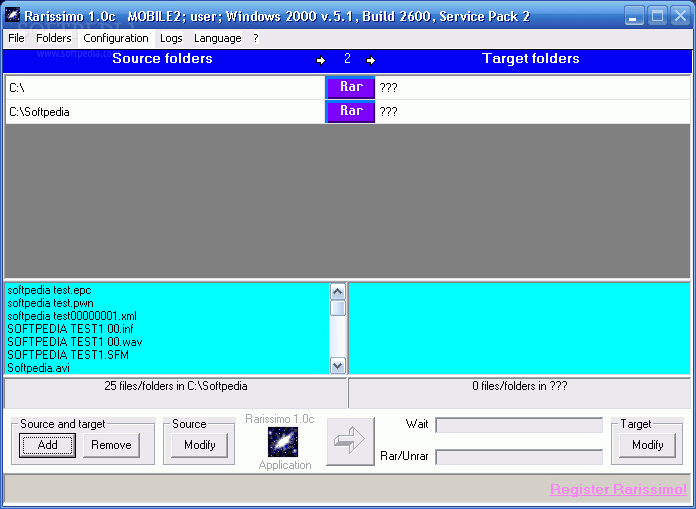
Task: Click the file list scroll up arrow
Action: pos(338,292)
